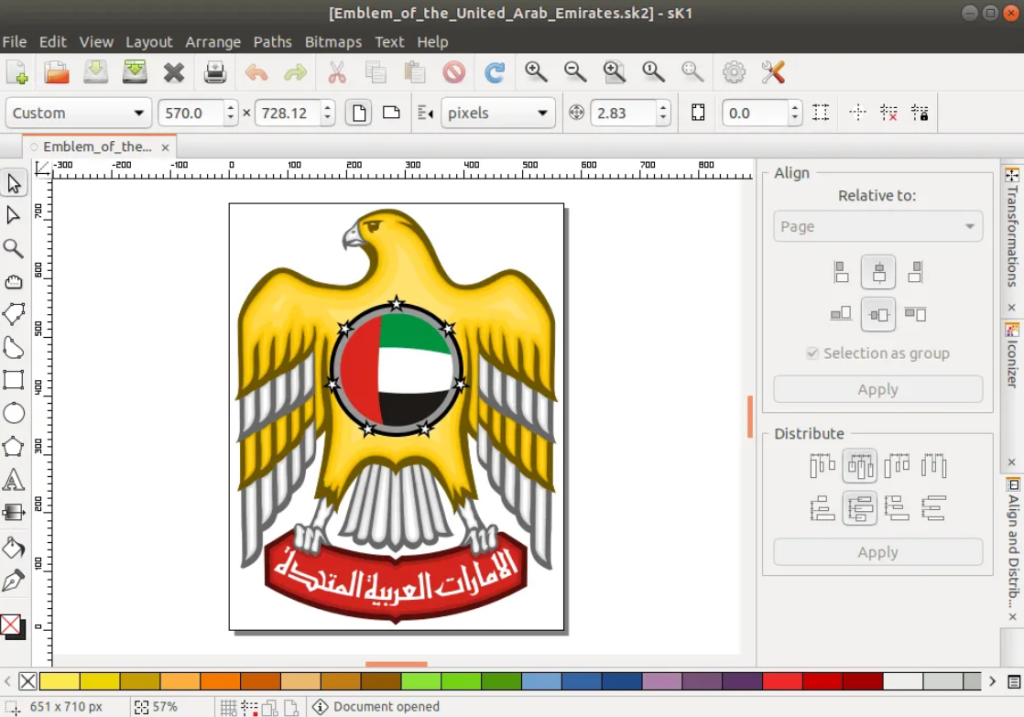Close the Iconizer side panel tab
1024x717 pixels.
(x=1012, y=462)
